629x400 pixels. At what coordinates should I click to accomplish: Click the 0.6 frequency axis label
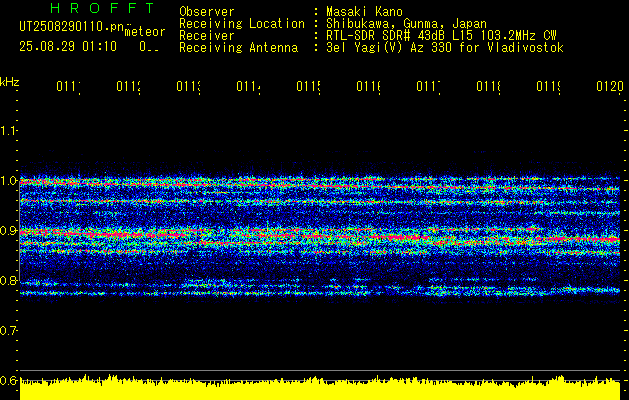[x=8, y=380]
